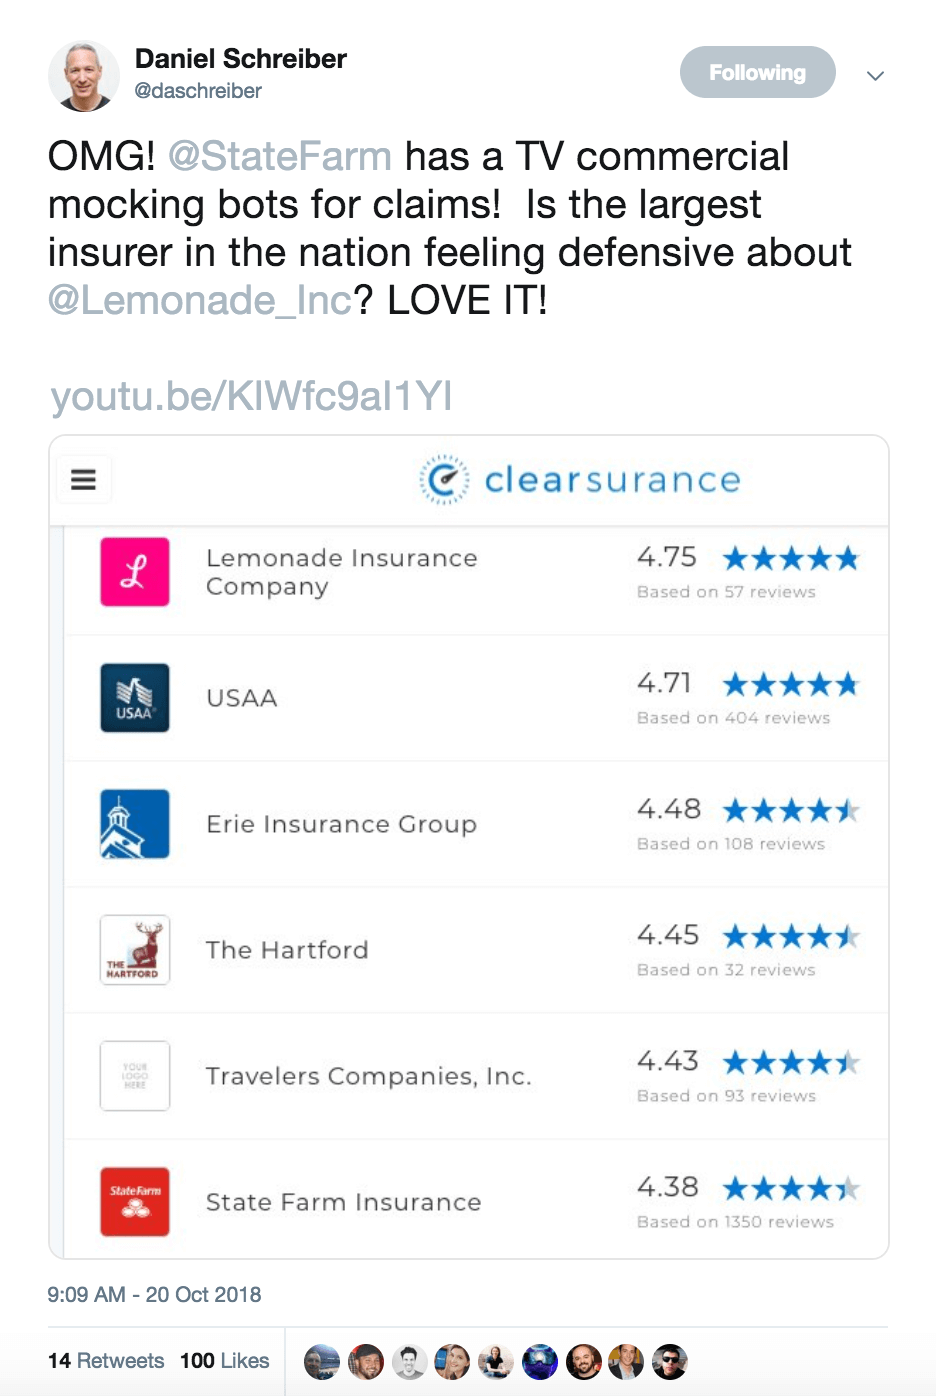
Task: Click Lemonade's 4.75 star rating
Action: [x=790, y=558]
